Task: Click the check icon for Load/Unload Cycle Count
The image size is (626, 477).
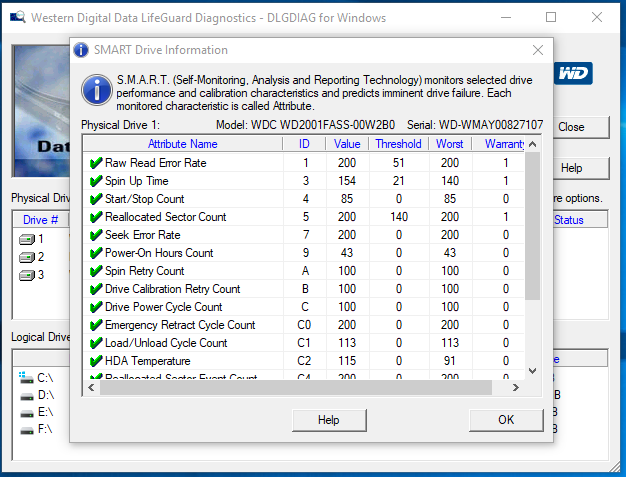Action: pos(96,342)
